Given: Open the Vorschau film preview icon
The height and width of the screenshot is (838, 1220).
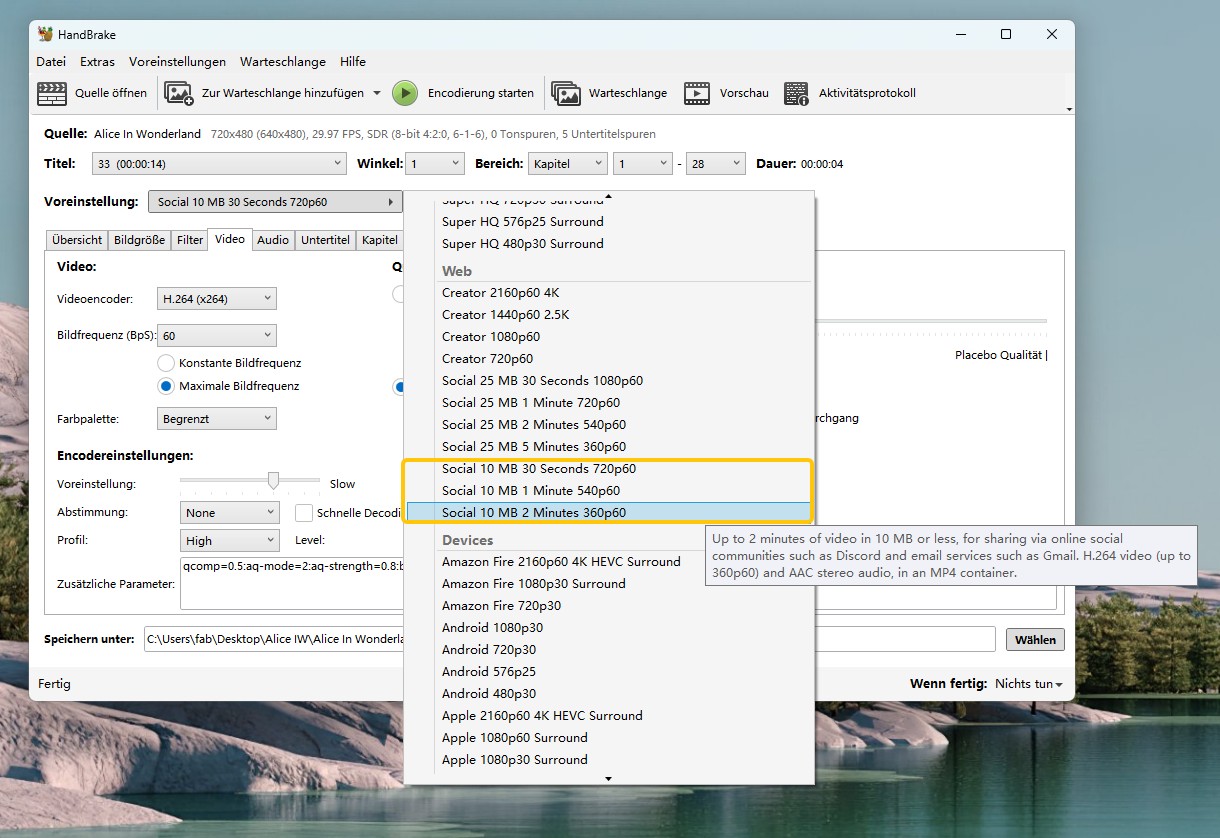Looking at the screenshot, I should point(697,93).
